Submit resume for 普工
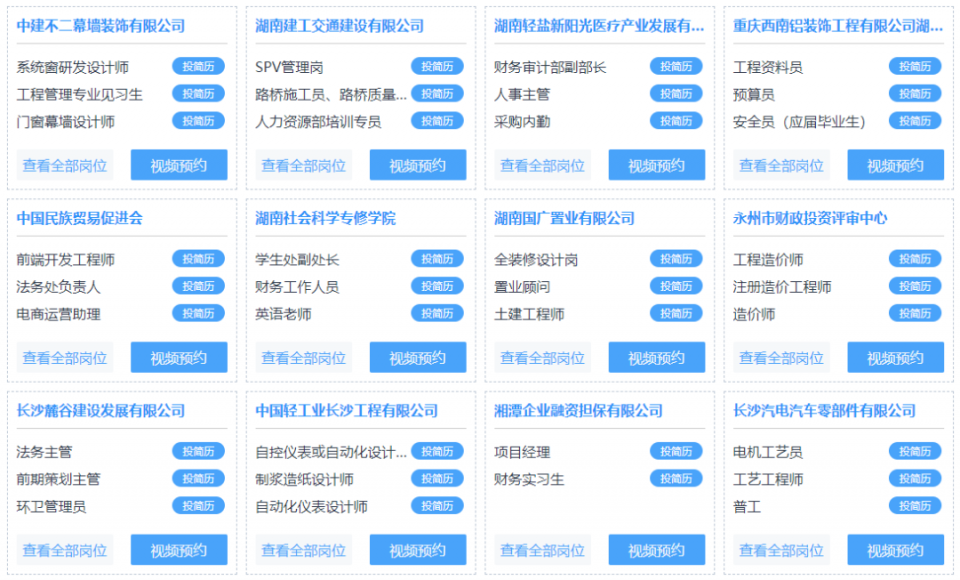Image resolution: width=960 pixels, height=580 pixels. pos(915,505)
